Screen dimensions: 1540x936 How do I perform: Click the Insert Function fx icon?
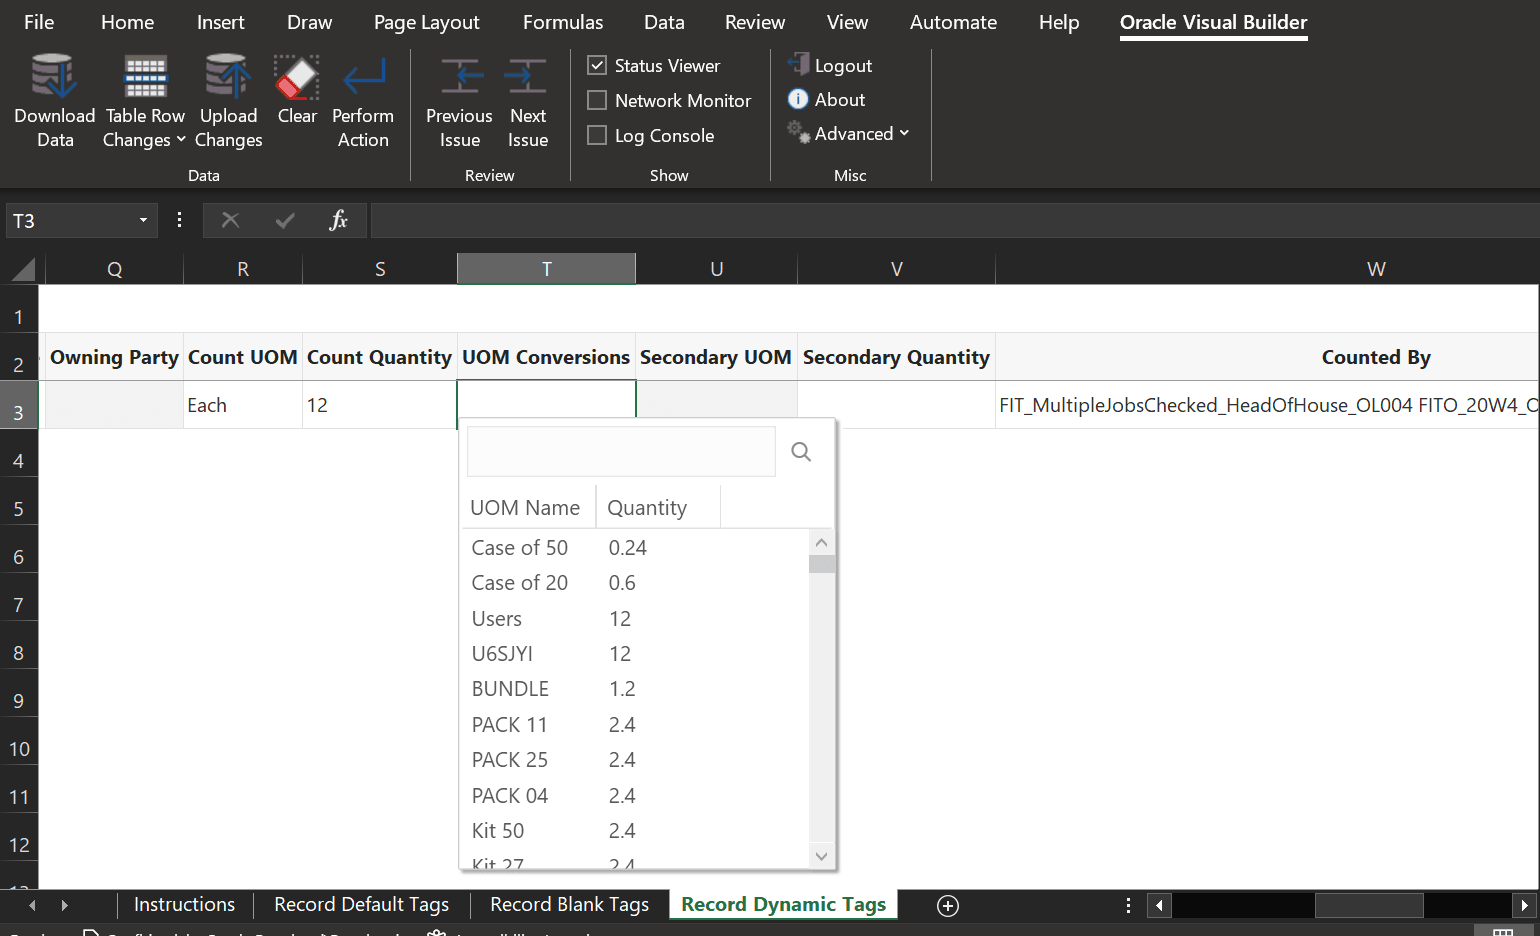pyautogui.click(x=338, y=220)
